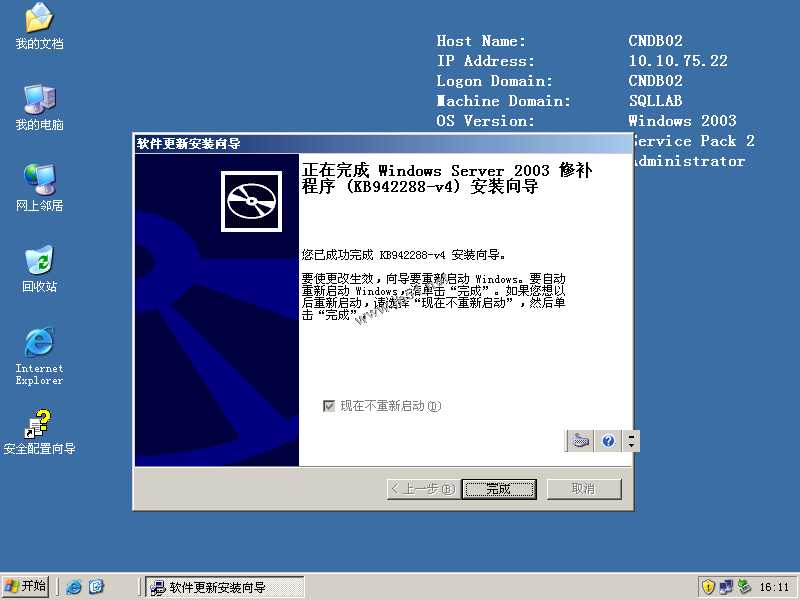Check the 现在不重新启动 (don't restart now) checkbox
The height and width of the screenshot is (600, 800).
point(329,405)
